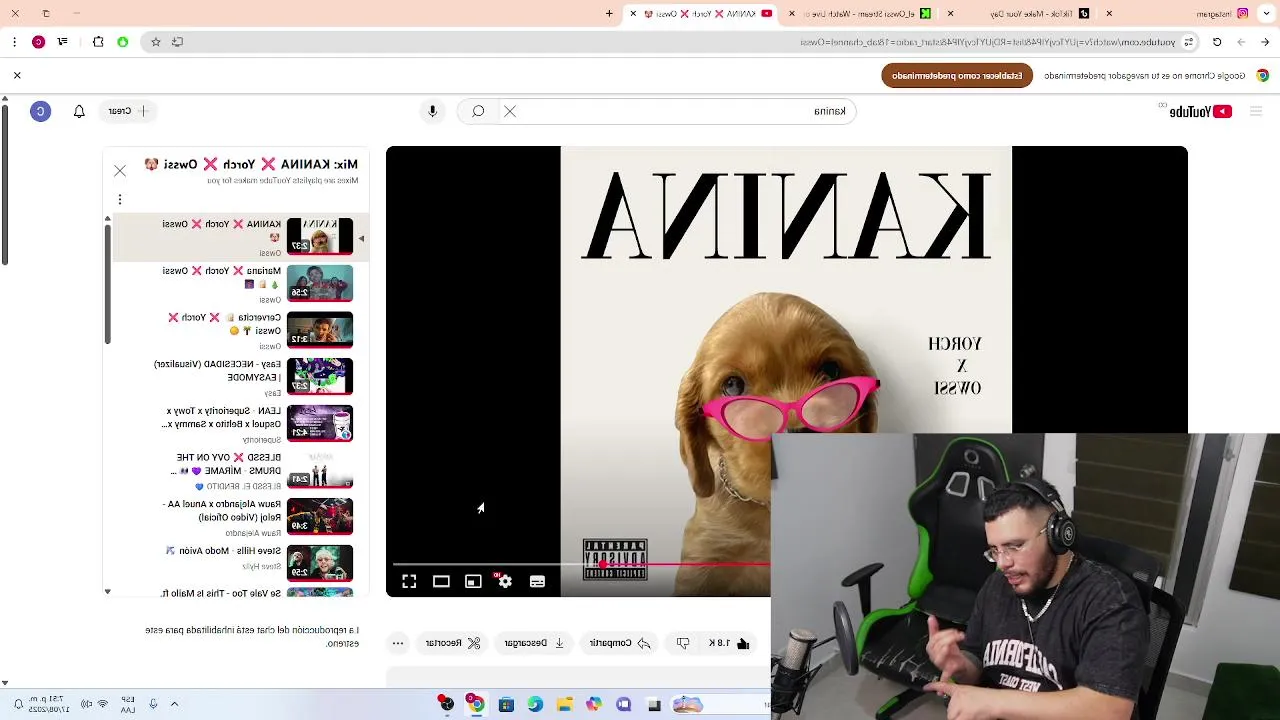The height and width of the screenshot is (720, 1280).
Task: Open Microsoft Store from the taskbar
Action: [x=506, y=705]
